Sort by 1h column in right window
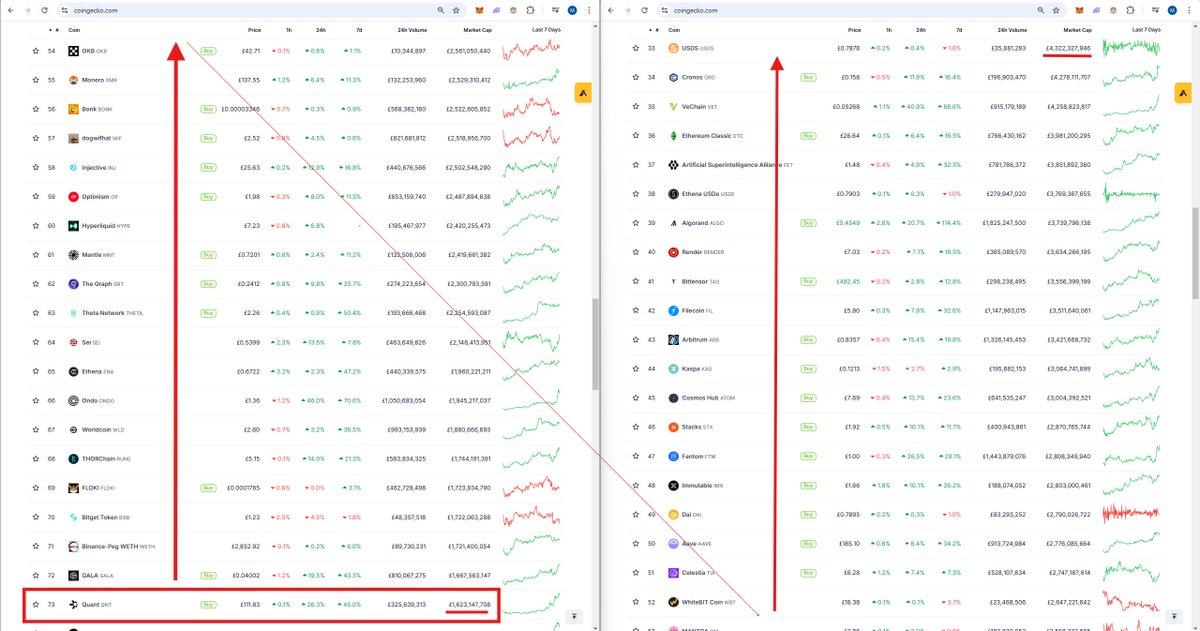 (x=888, y=30)
